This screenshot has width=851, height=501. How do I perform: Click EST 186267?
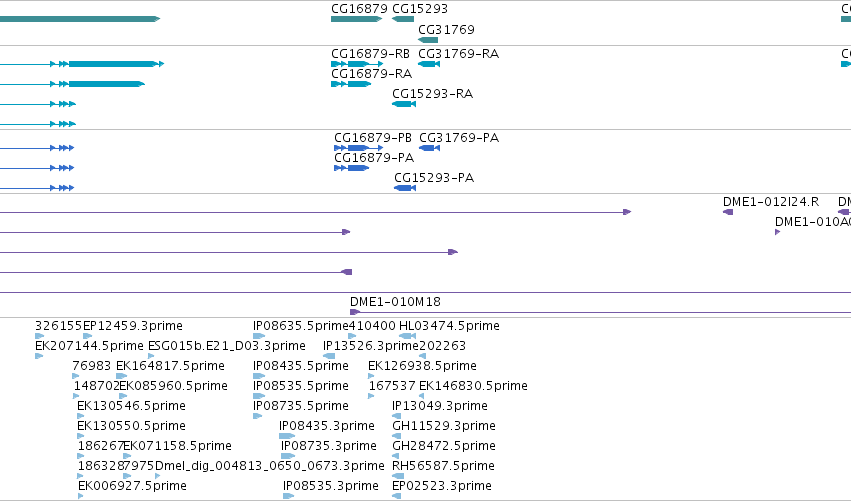pos(81,456)
